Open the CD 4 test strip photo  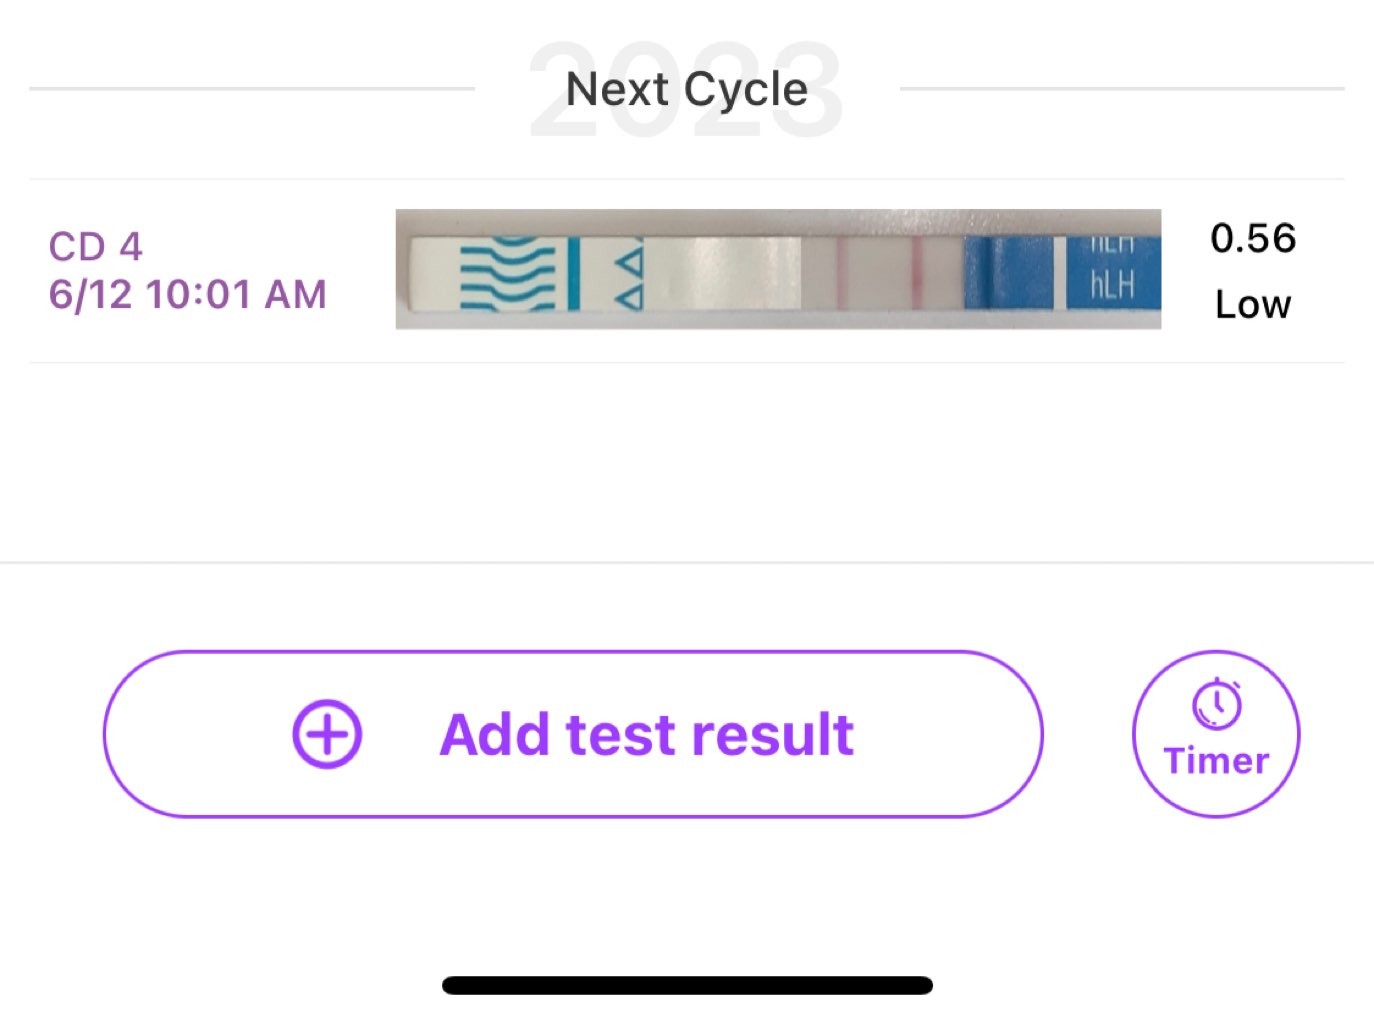[x=778, y=269]
